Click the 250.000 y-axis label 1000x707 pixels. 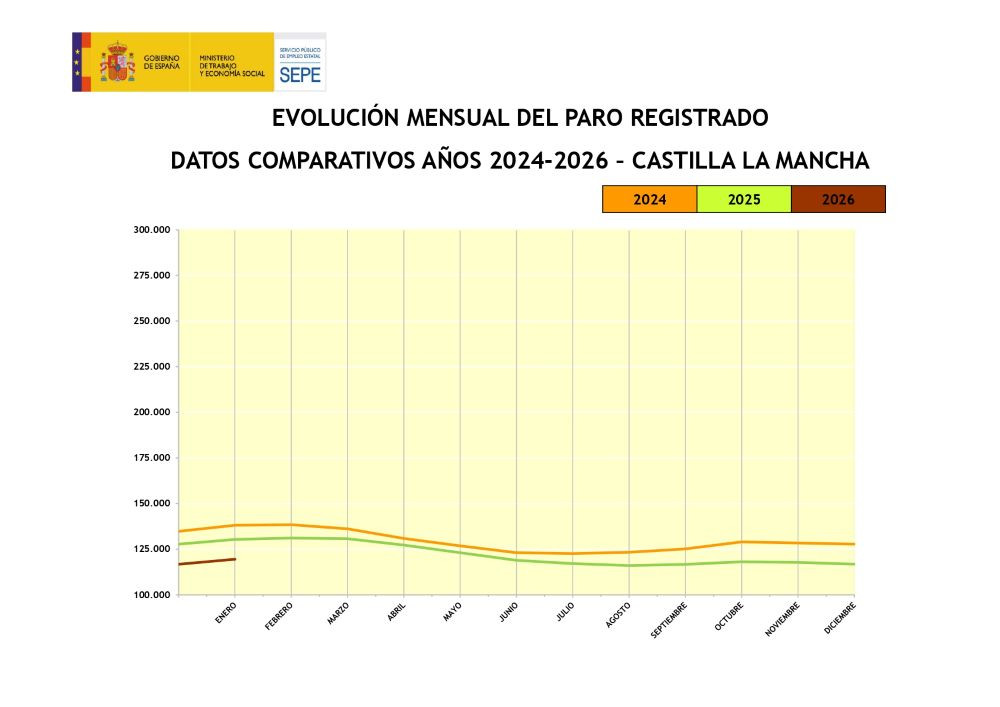pos(151,321)
